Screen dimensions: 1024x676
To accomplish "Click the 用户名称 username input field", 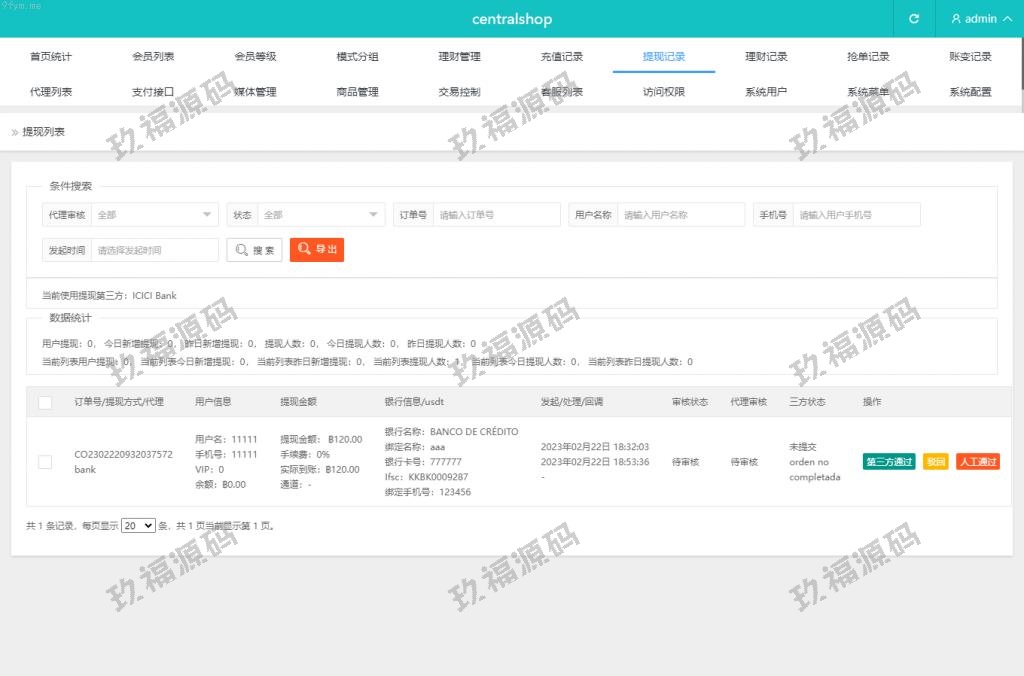I will pyautogui.click(x=681, y=215).
